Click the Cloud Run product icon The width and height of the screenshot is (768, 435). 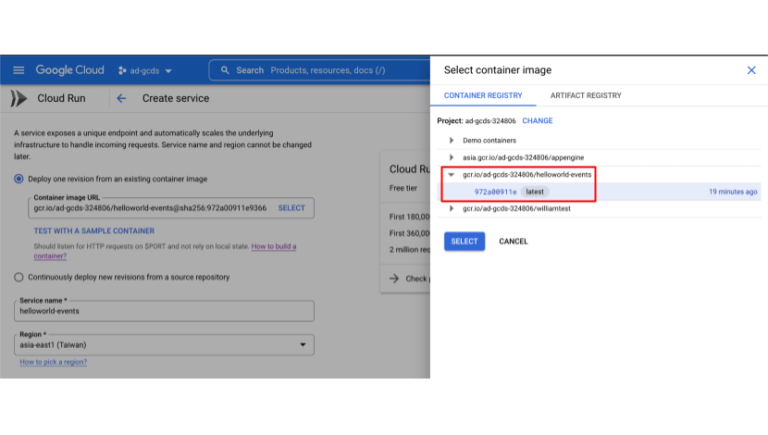[19, 98]
